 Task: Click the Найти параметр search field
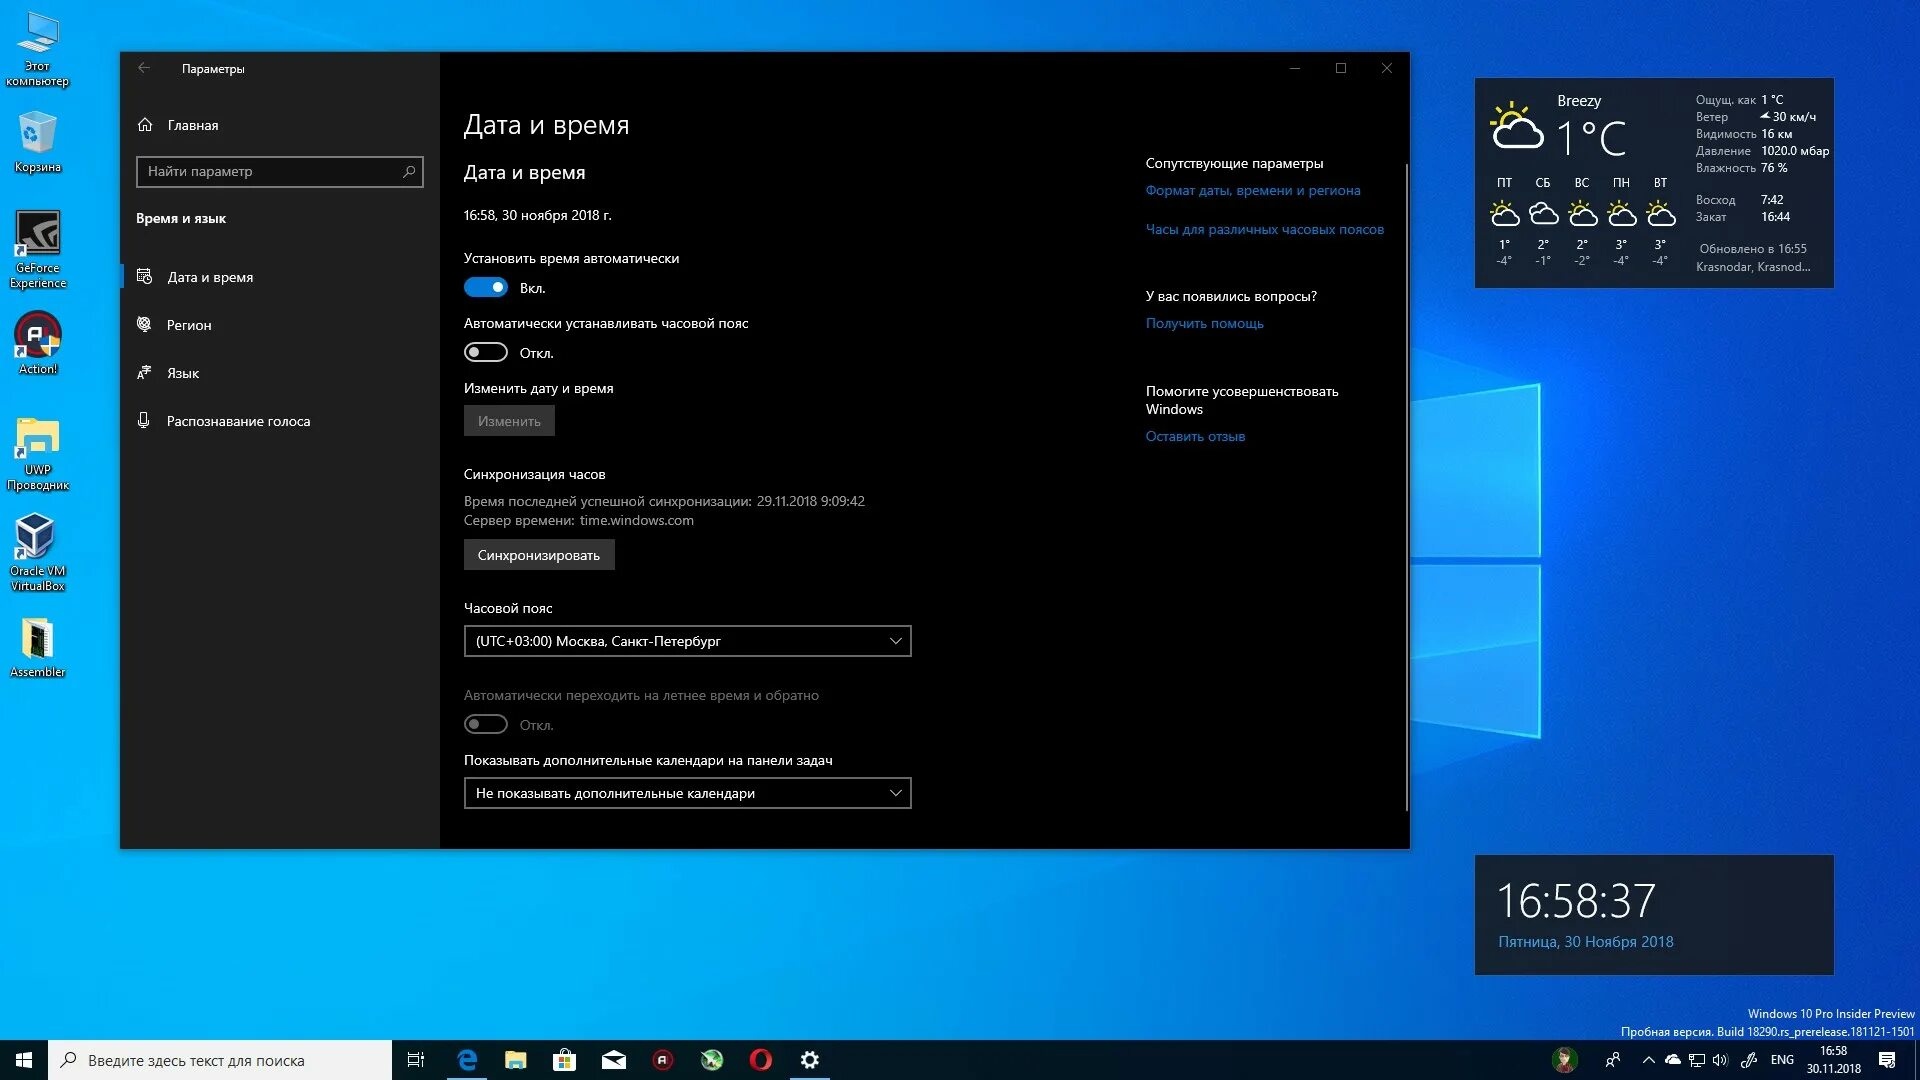(x=270, y=172)
